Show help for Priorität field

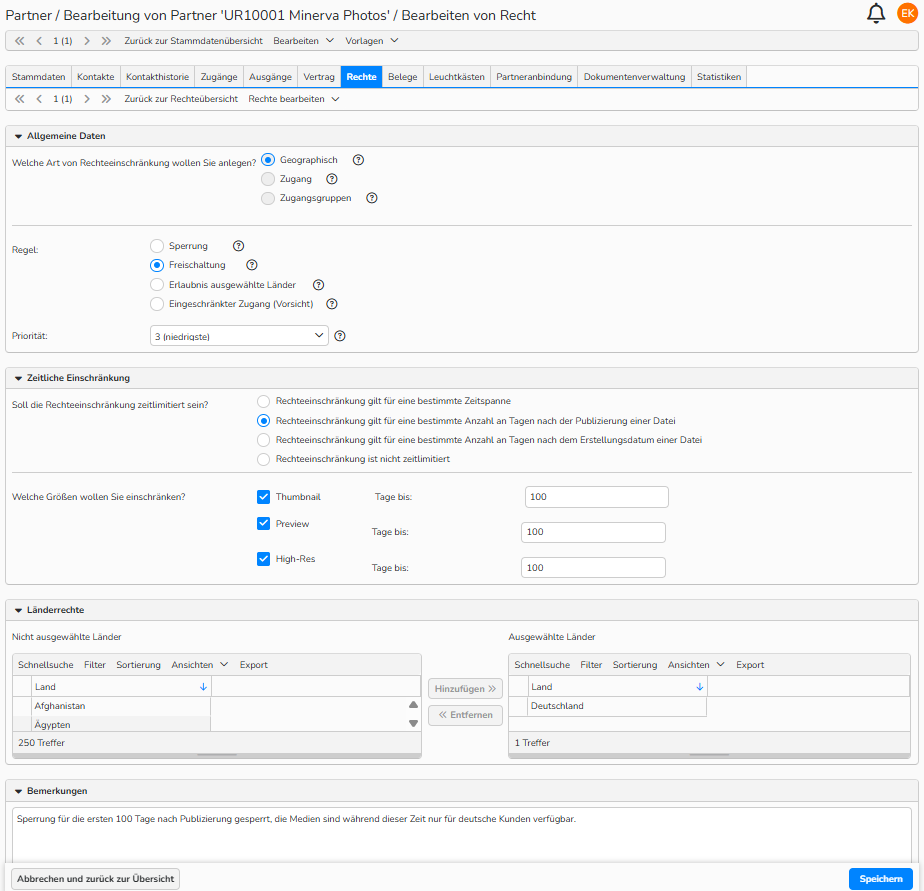[x=340, y=336]
